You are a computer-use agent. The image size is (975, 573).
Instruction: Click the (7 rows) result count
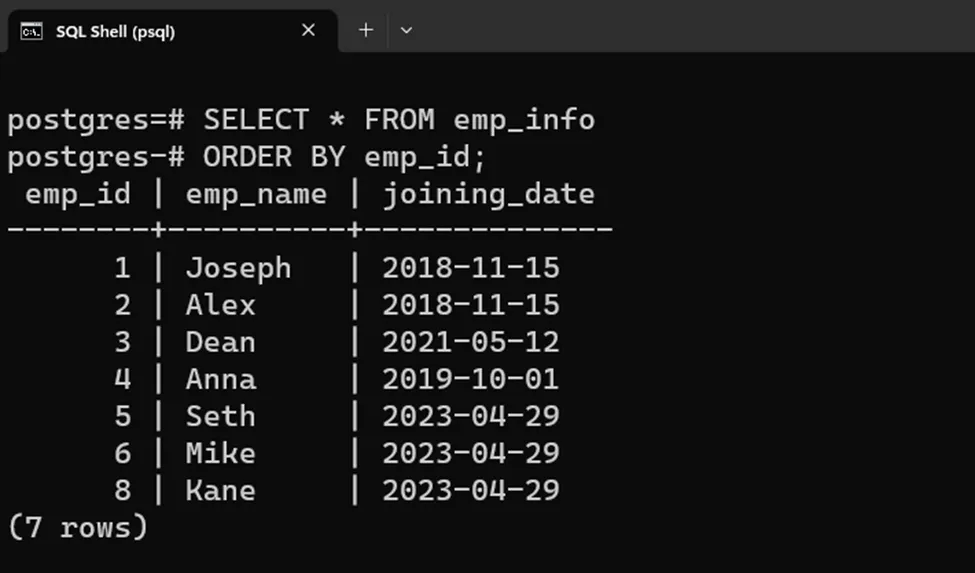tap(77, 527)
